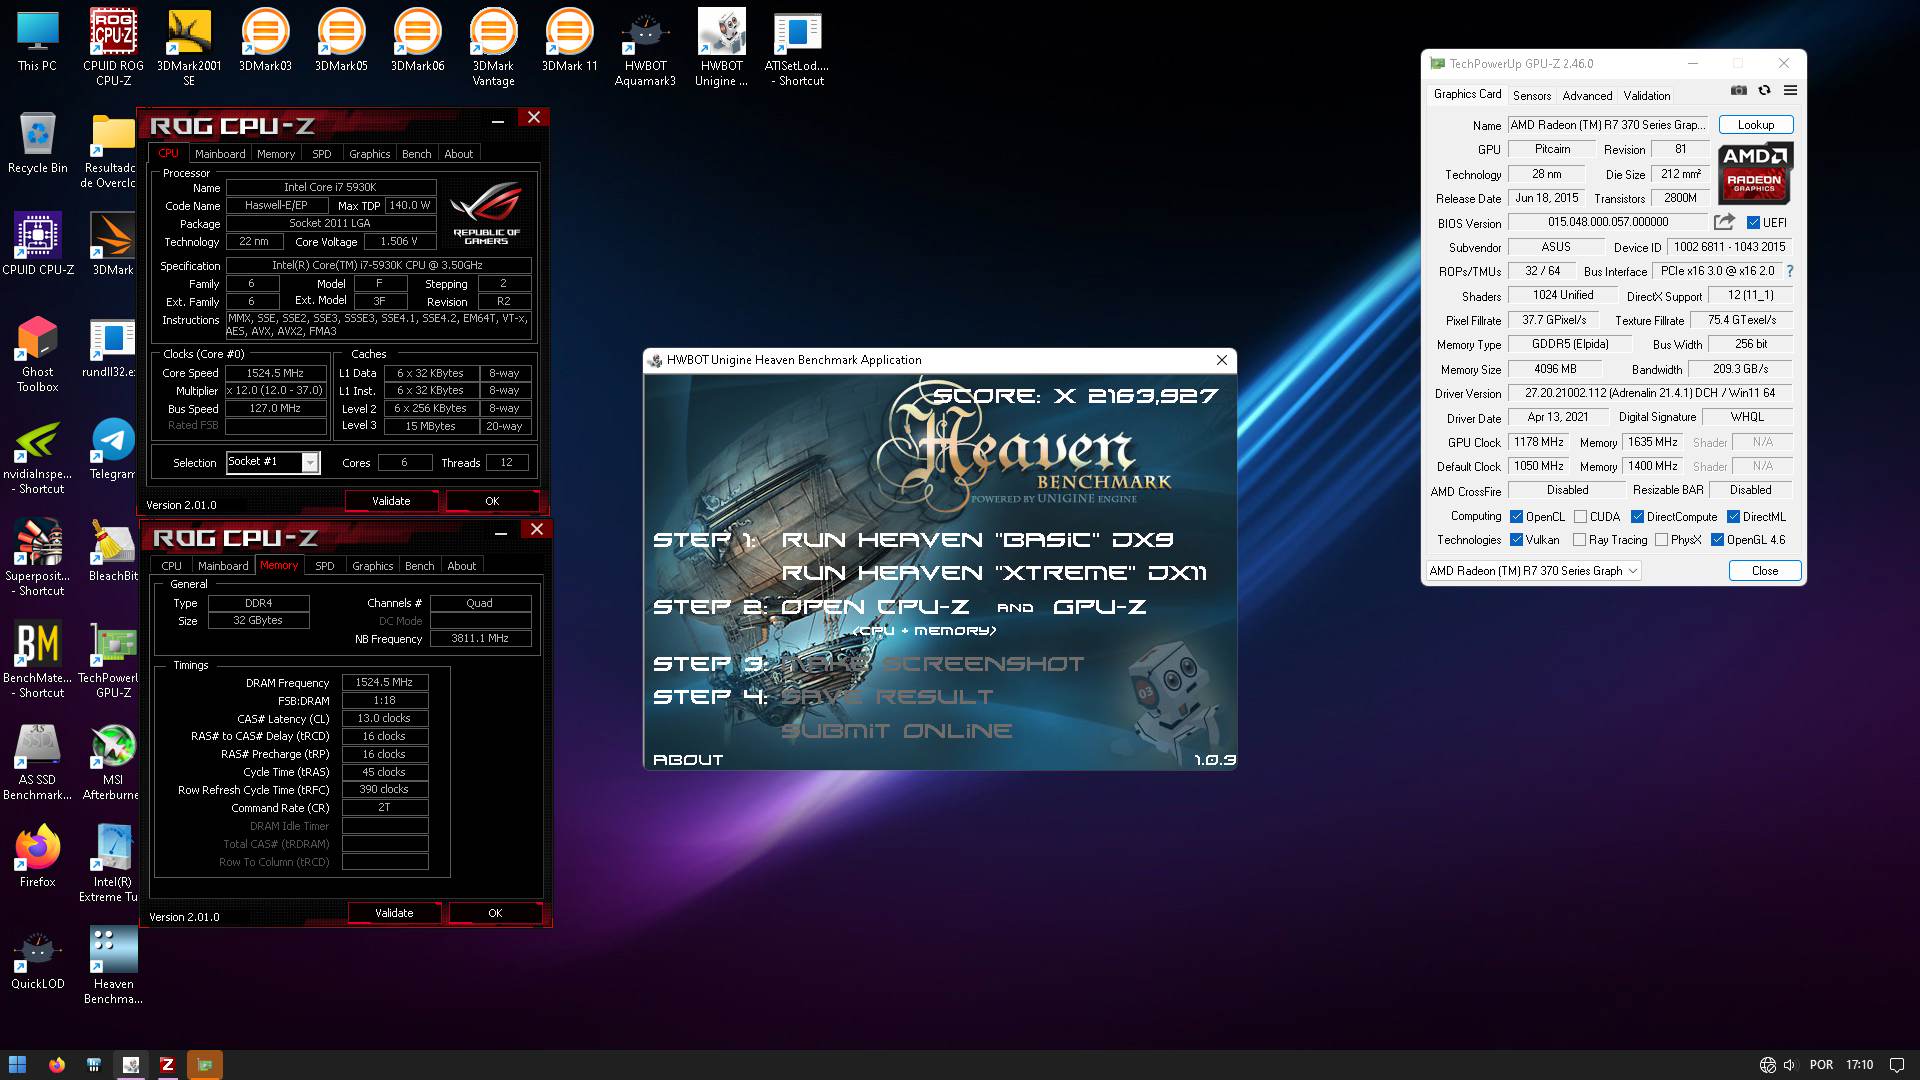Click Run Heaven Basic DX9 in HWBOT
This screenshot has width=1920, height=1080.
pos(977,540)
